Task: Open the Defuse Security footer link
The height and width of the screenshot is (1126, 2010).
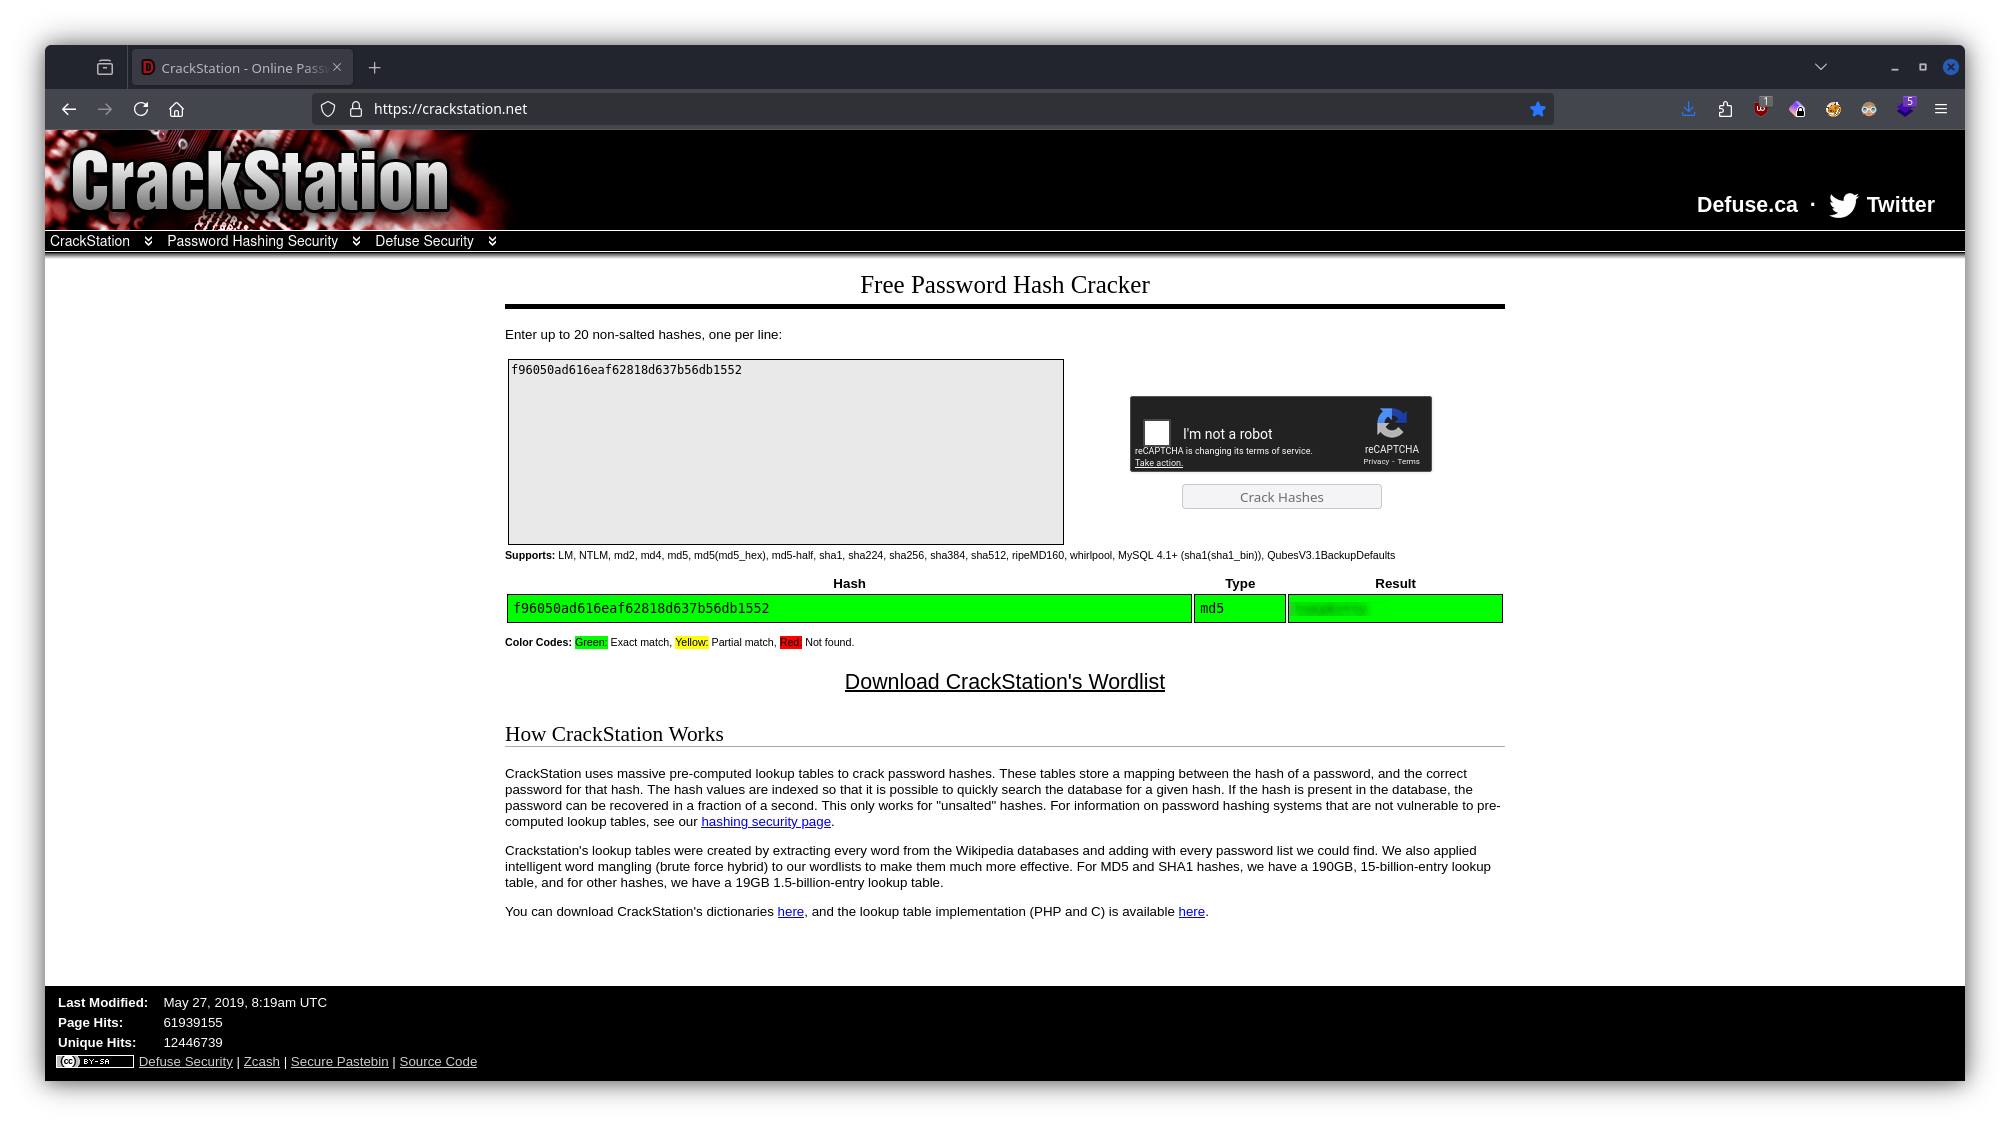Action: (185, 1062)
